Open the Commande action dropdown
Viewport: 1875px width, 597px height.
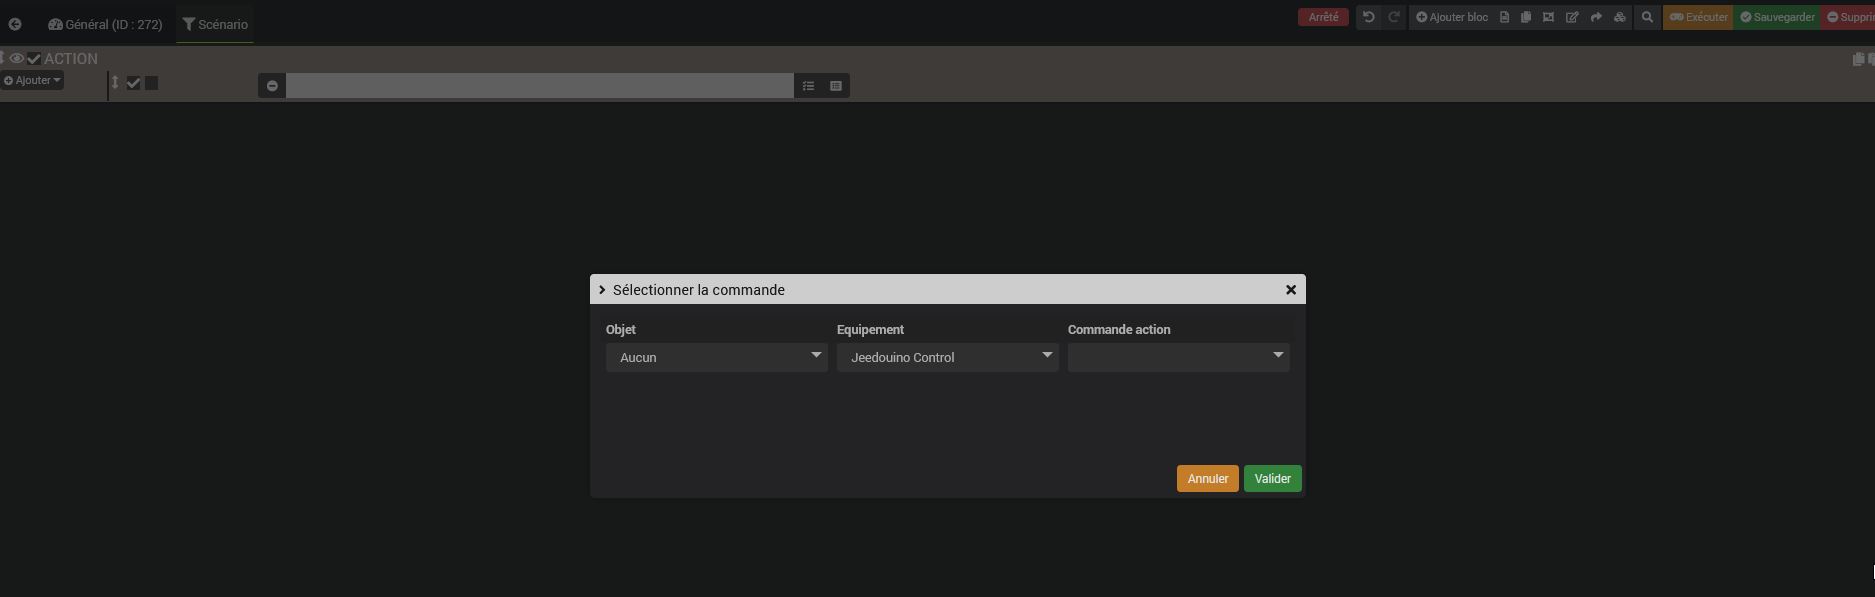[1179, 357]
